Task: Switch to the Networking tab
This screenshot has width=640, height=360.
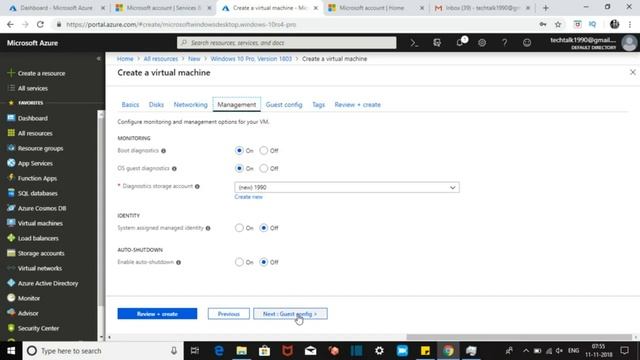Action: 191,105
